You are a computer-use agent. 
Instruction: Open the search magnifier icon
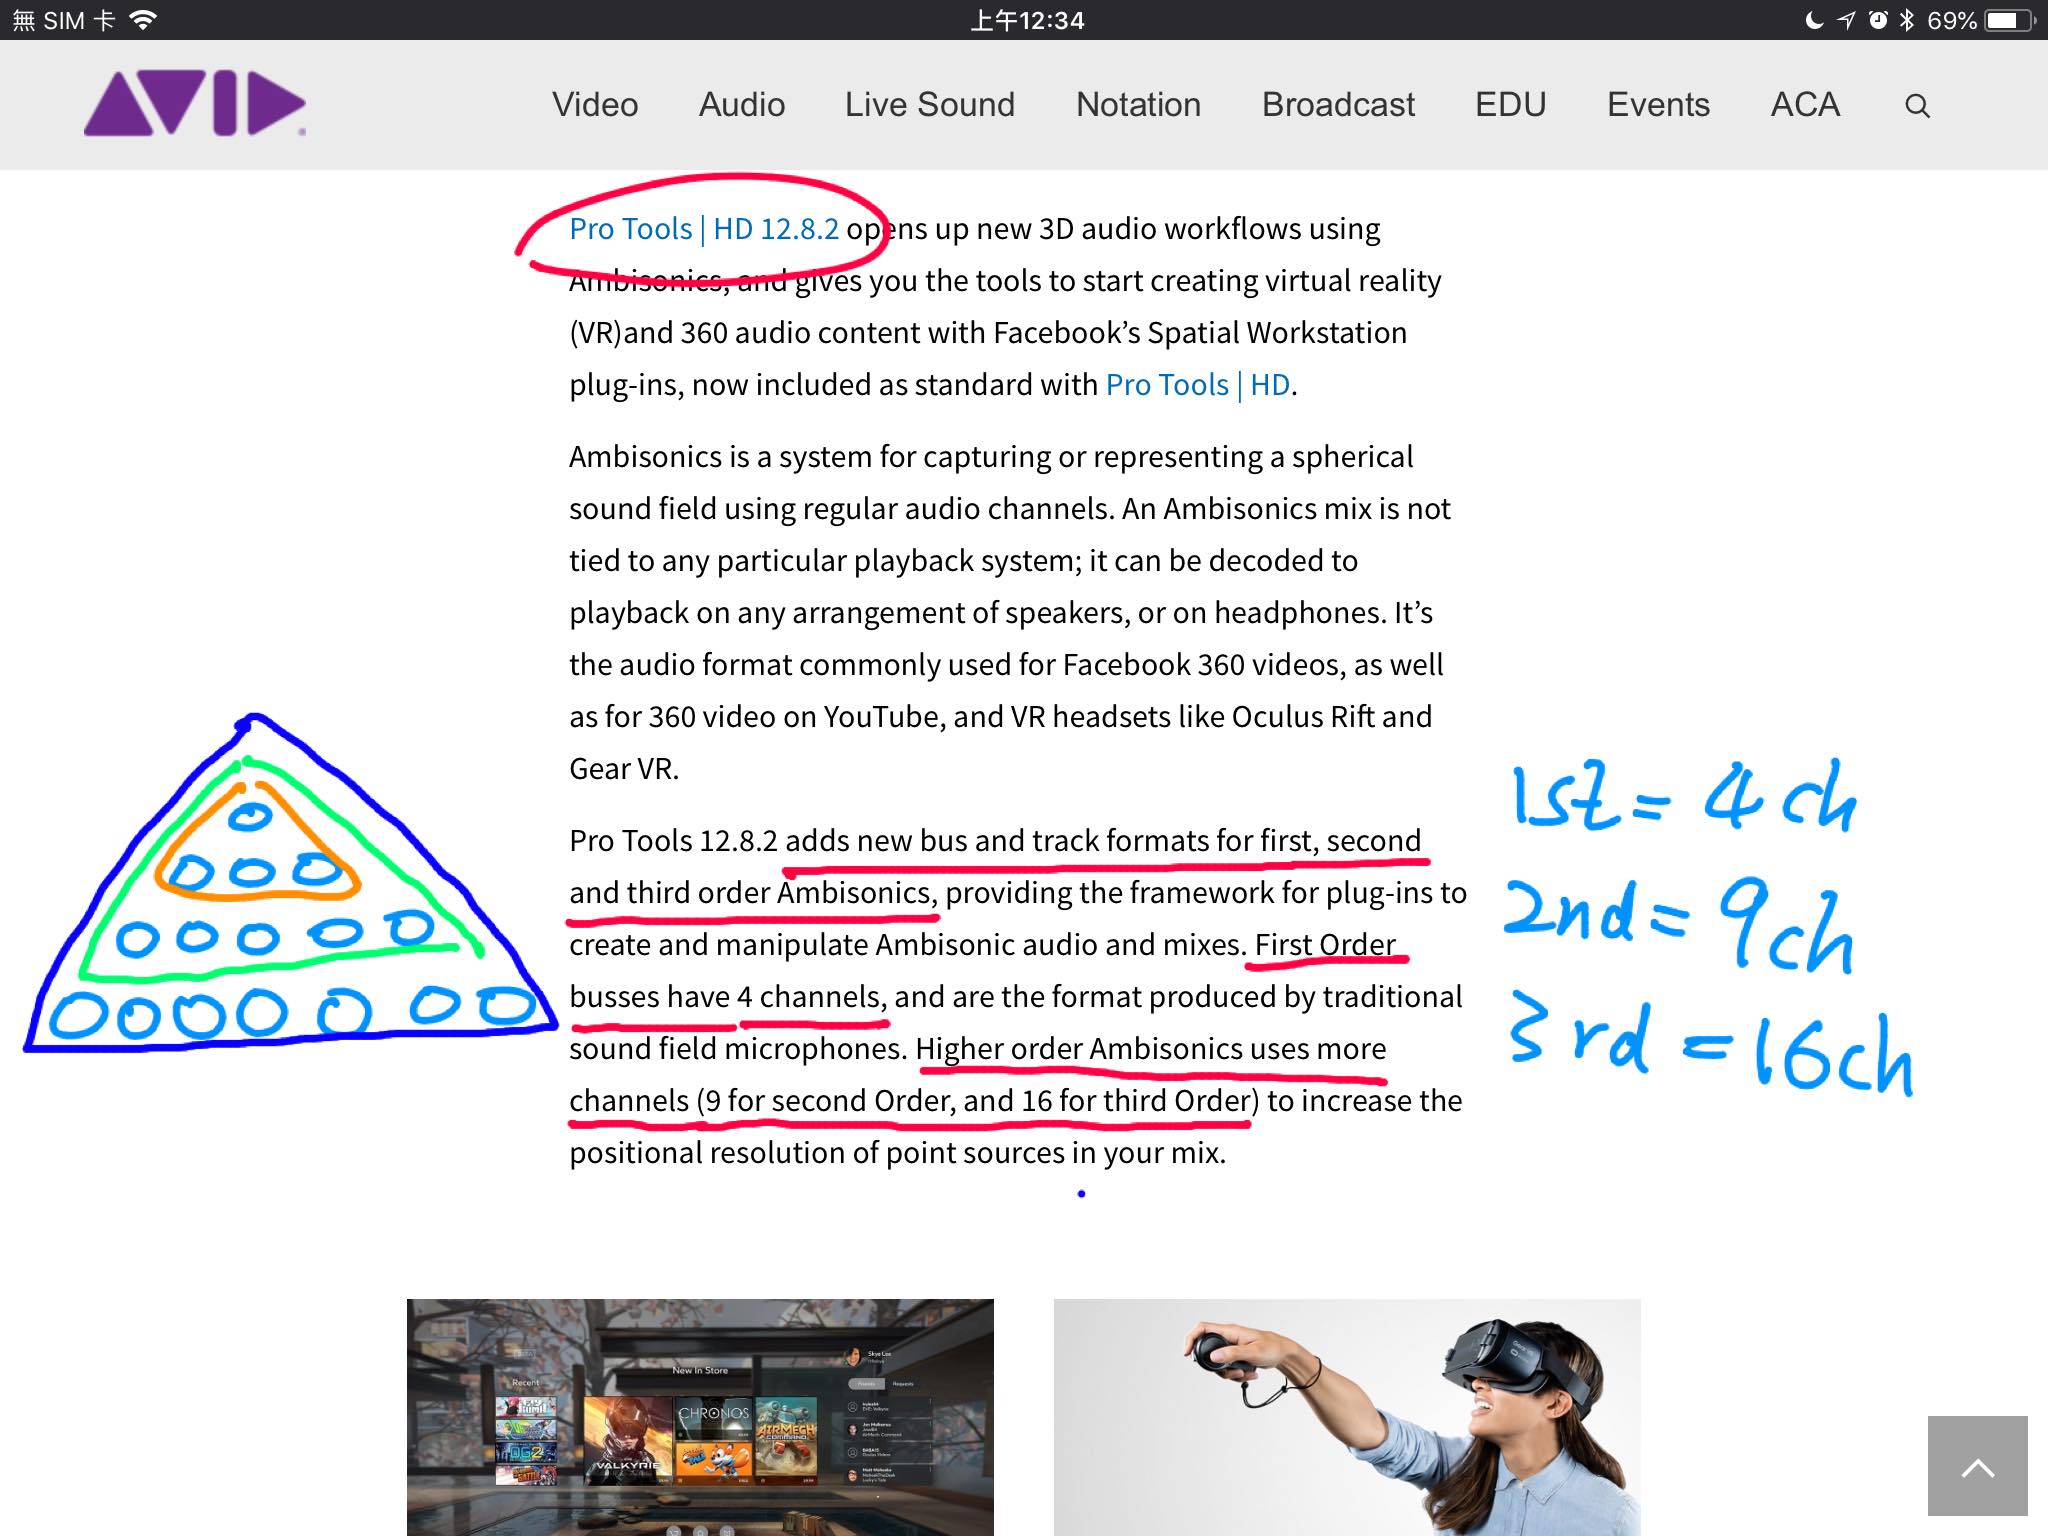coord(1916,105)
